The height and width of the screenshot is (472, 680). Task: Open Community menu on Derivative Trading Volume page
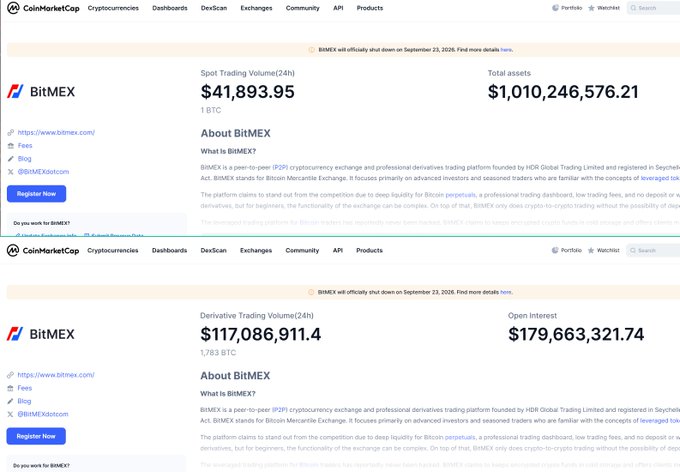pyautogui.click(x=302, y=251)
